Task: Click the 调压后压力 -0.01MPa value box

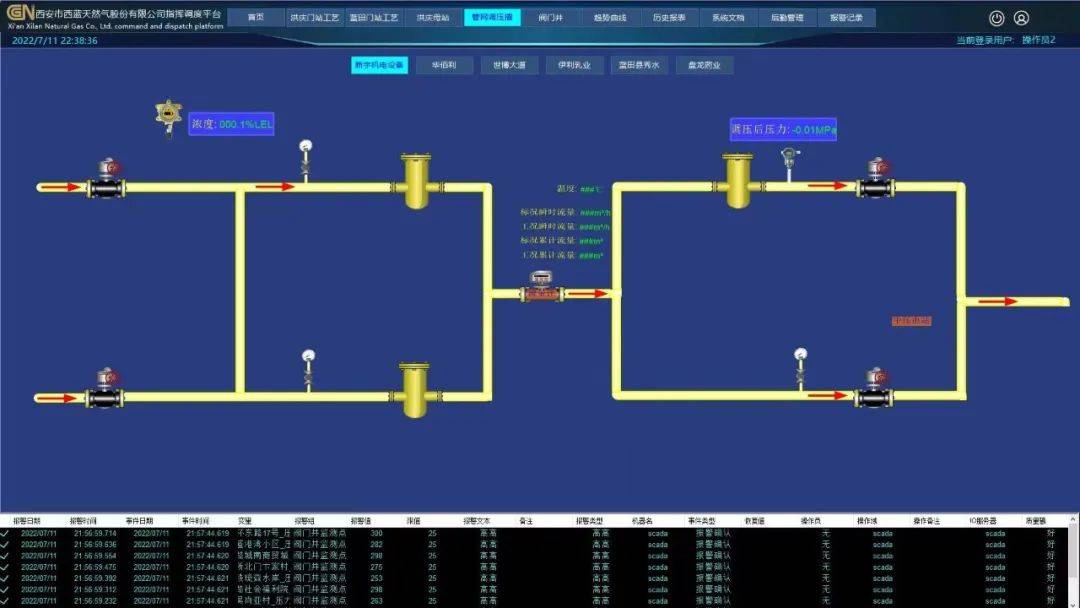Action: tap(783, 129)
